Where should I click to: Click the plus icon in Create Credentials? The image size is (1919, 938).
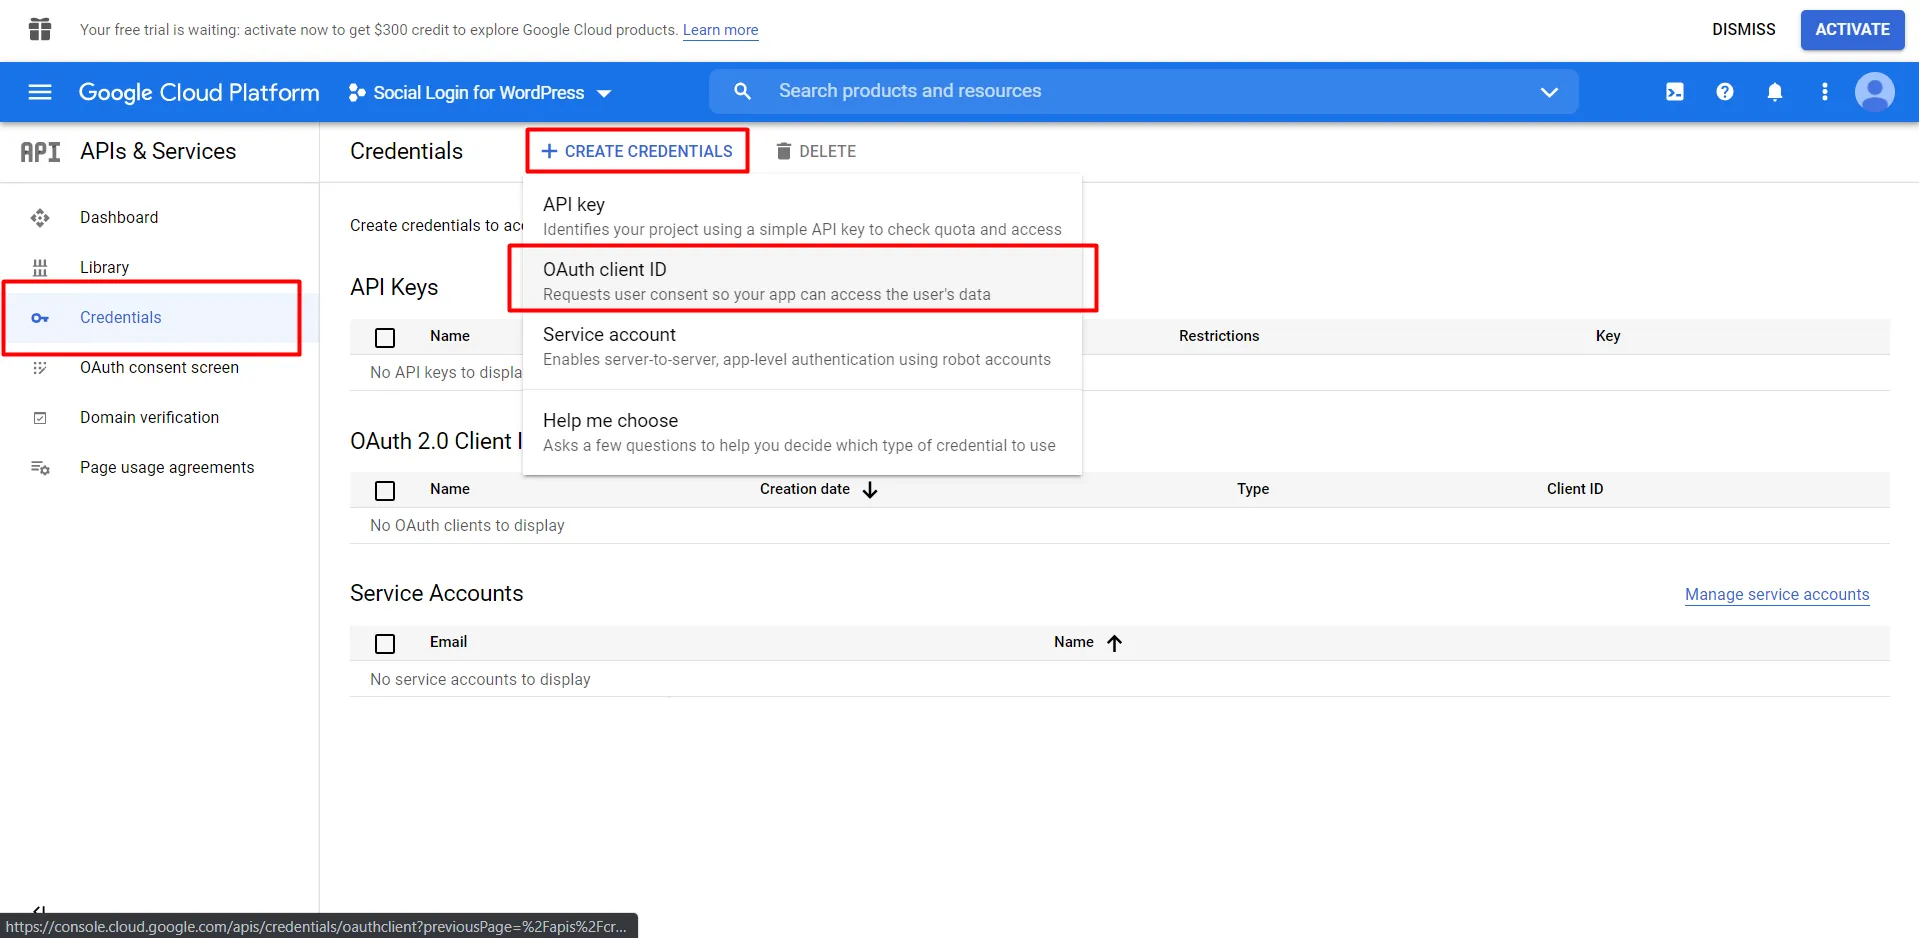click(x=549, y=151)
